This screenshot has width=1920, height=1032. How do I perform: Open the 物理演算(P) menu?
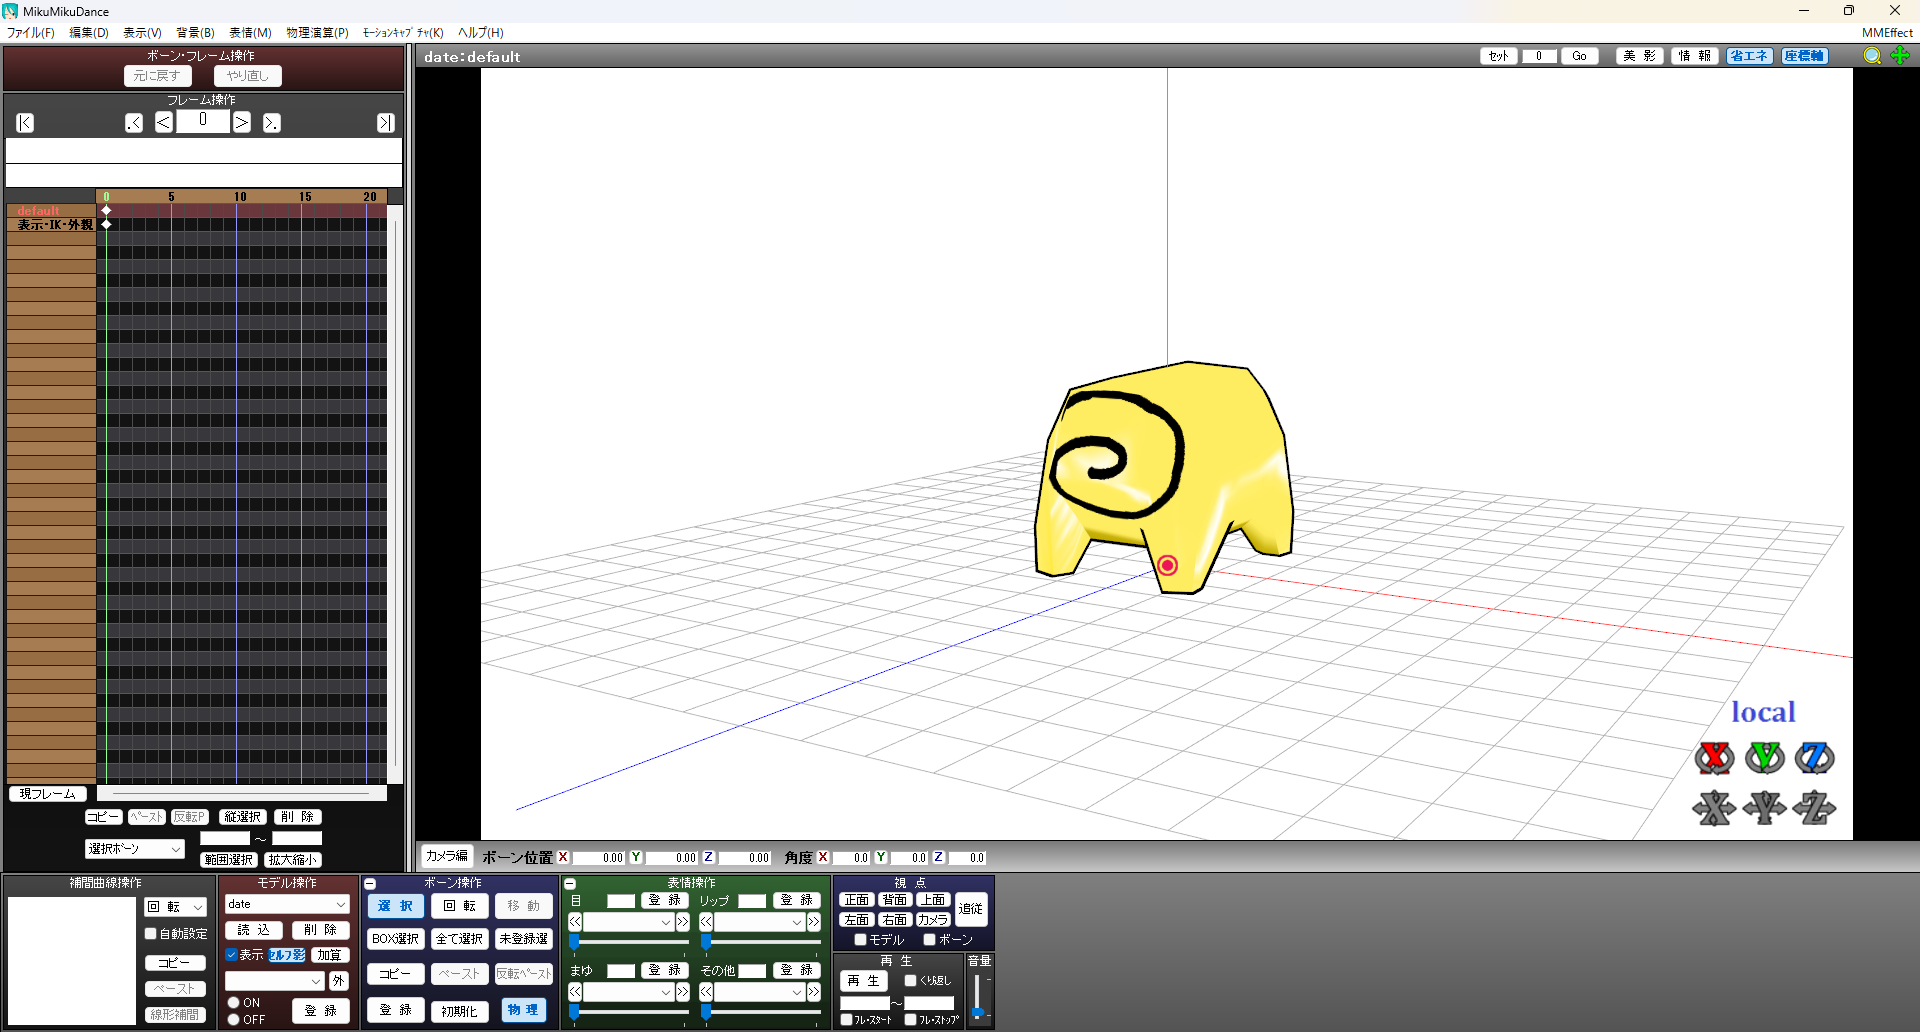pos(317,33)
